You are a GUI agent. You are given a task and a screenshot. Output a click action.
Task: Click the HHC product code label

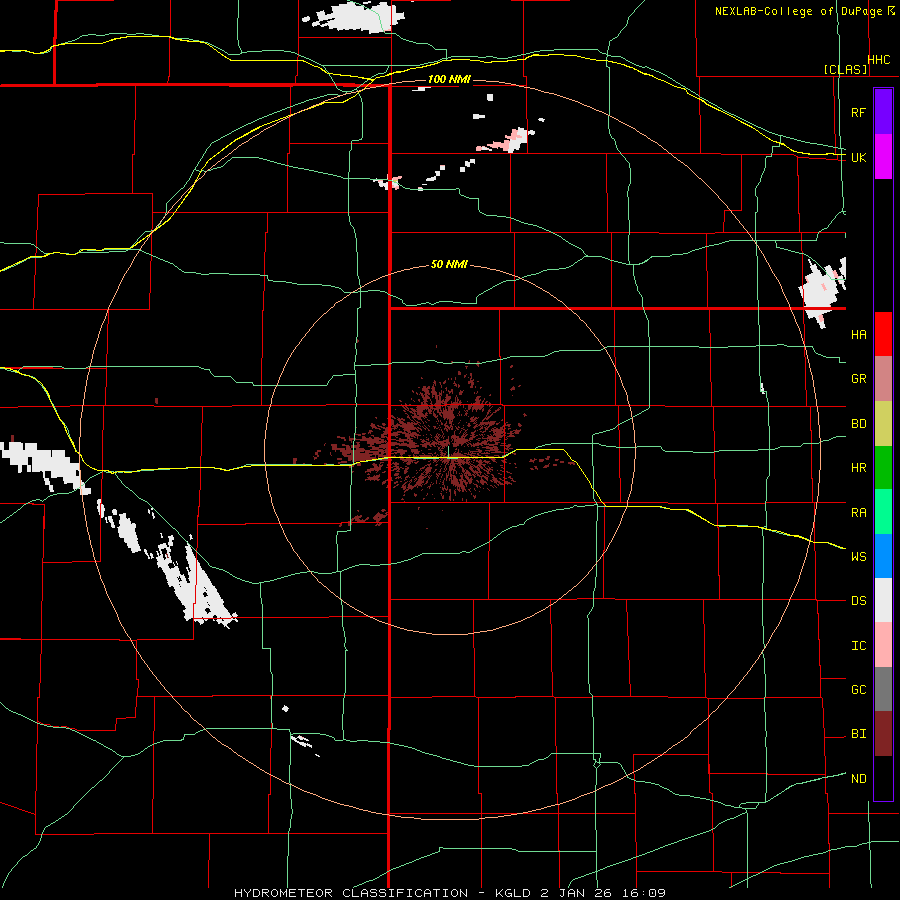coord(879,60)
